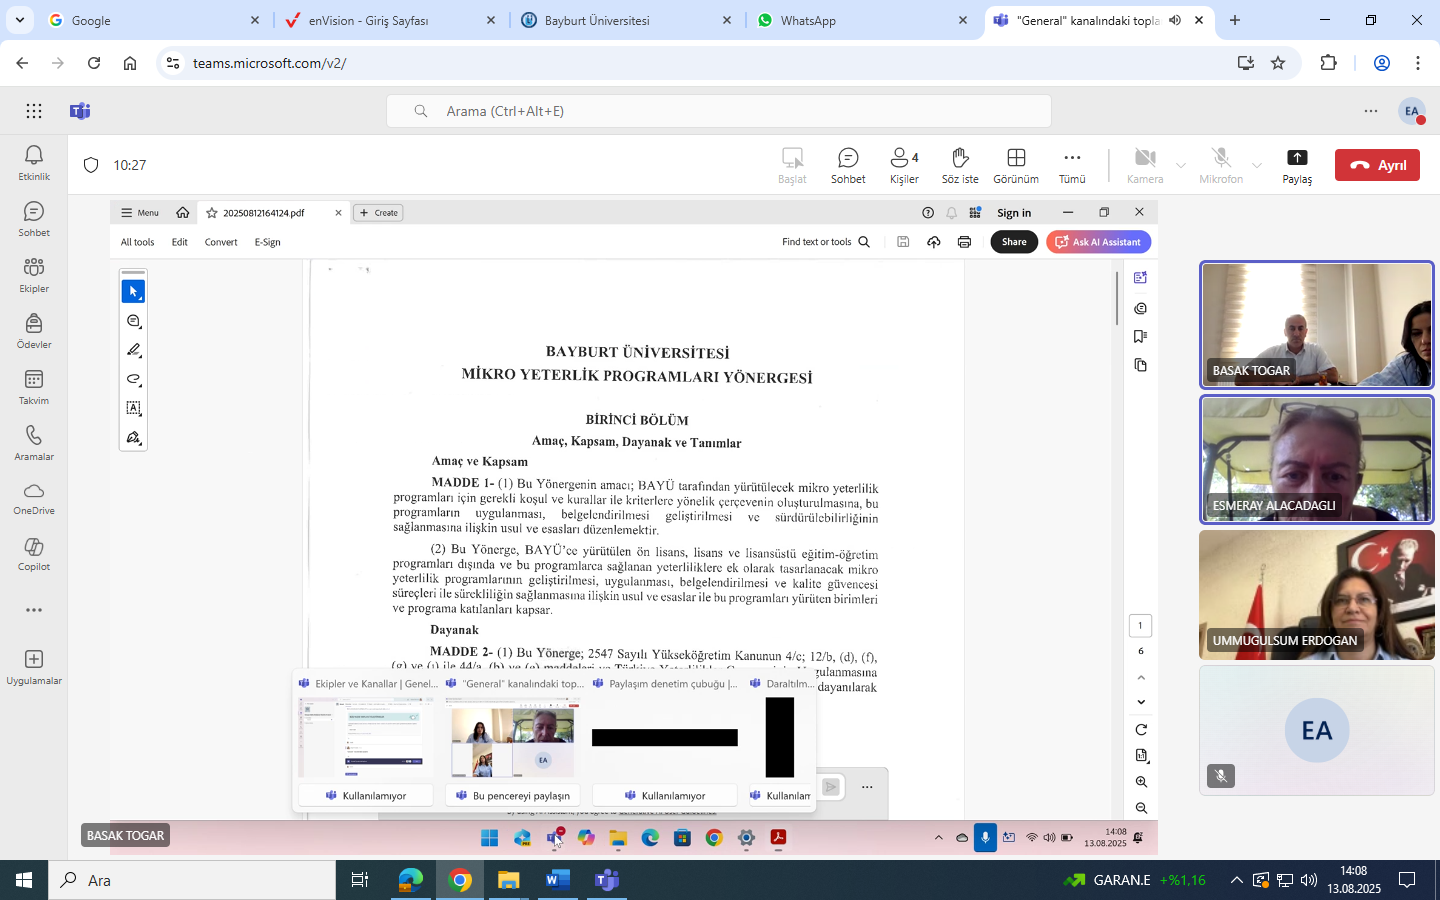Open Copilot in the Teams sidebar
Image resolution: width=1440 pixels, height=900 pixels.
click(34, 553)
